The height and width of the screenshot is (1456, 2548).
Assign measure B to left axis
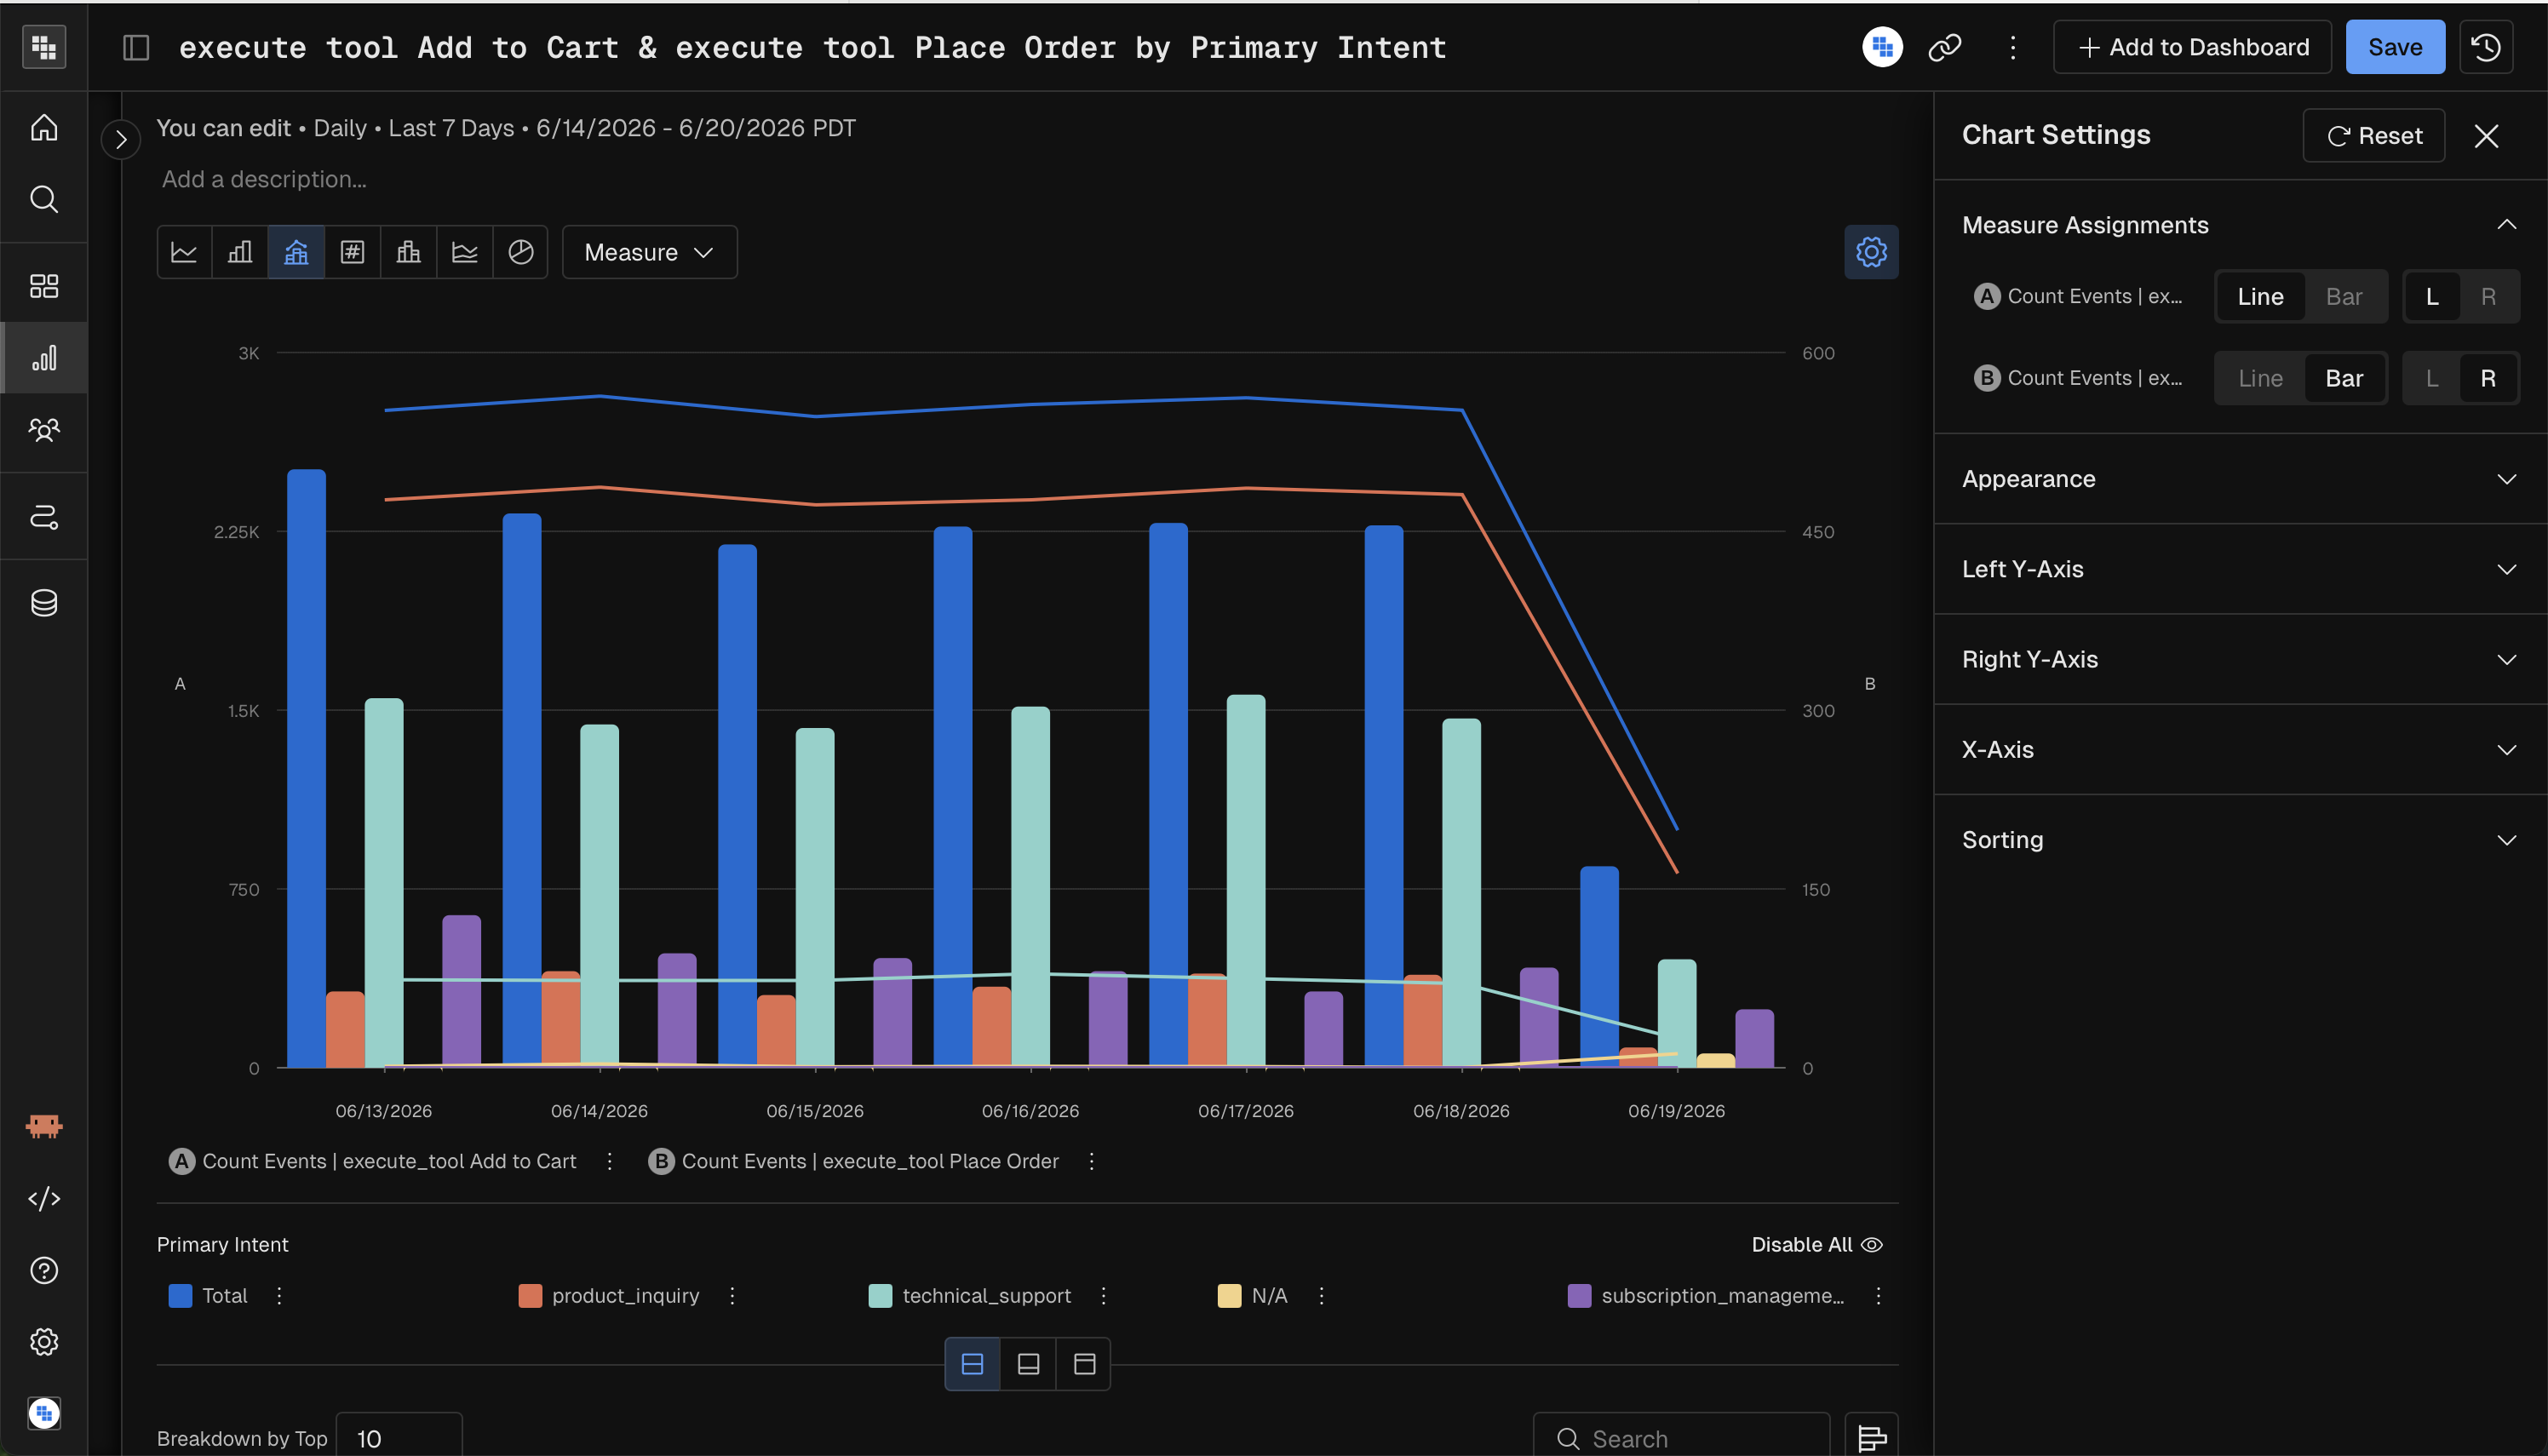coord(2432,379)
